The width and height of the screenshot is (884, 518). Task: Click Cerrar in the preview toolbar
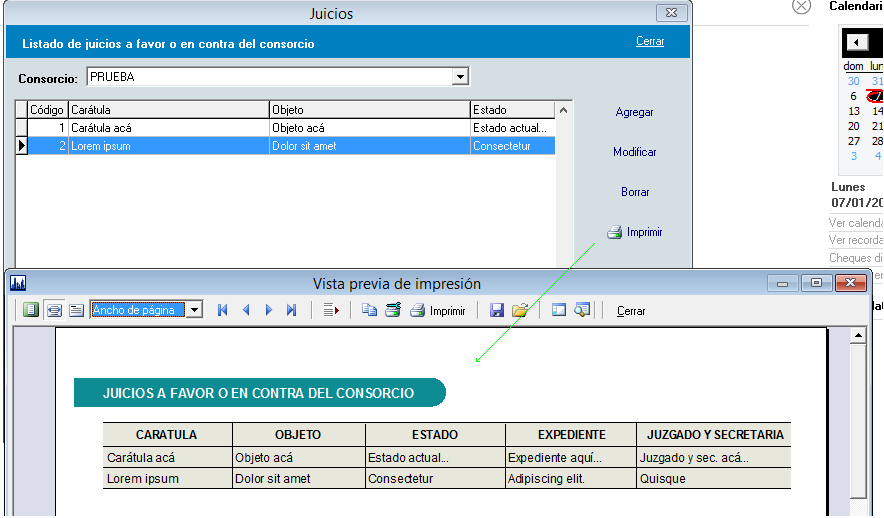631,311
